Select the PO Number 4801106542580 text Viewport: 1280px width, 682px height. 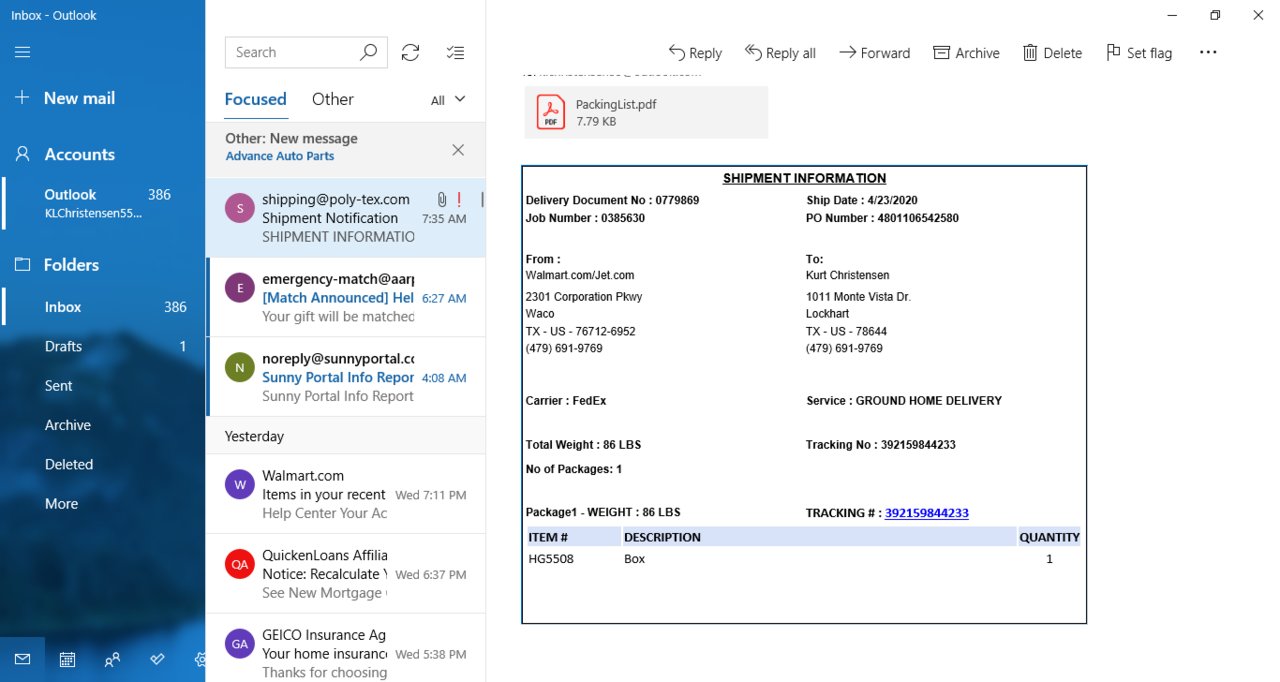(882, 218)
